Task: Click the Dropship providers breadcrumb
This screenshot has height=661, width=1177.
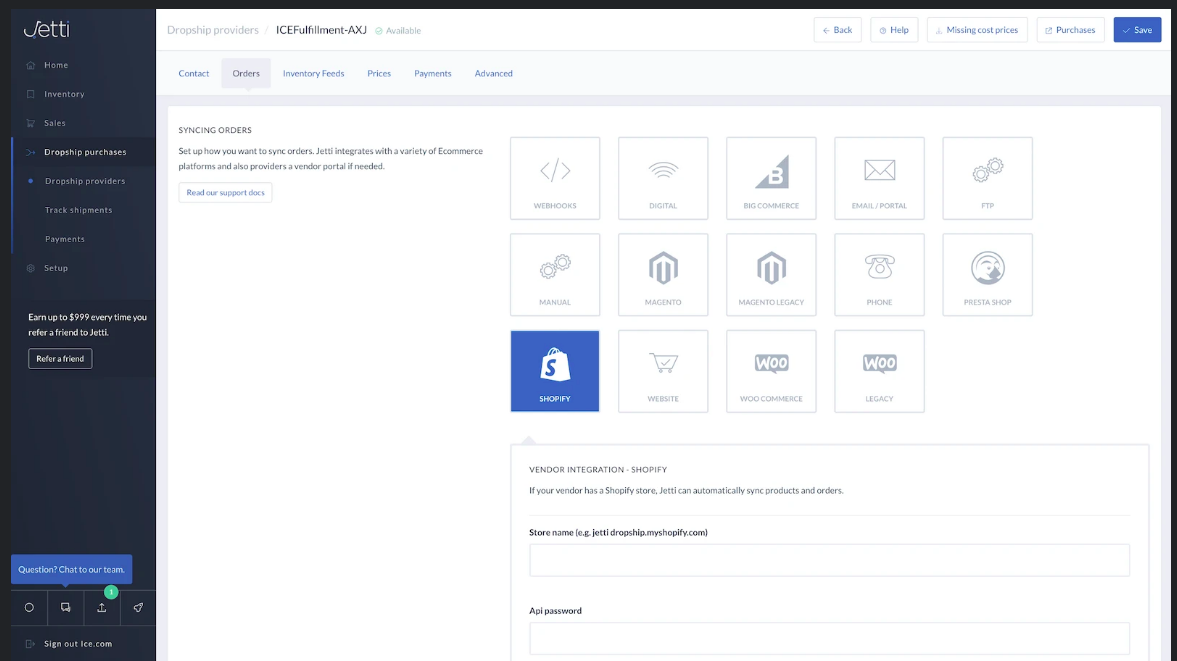Action: [212, 30]
